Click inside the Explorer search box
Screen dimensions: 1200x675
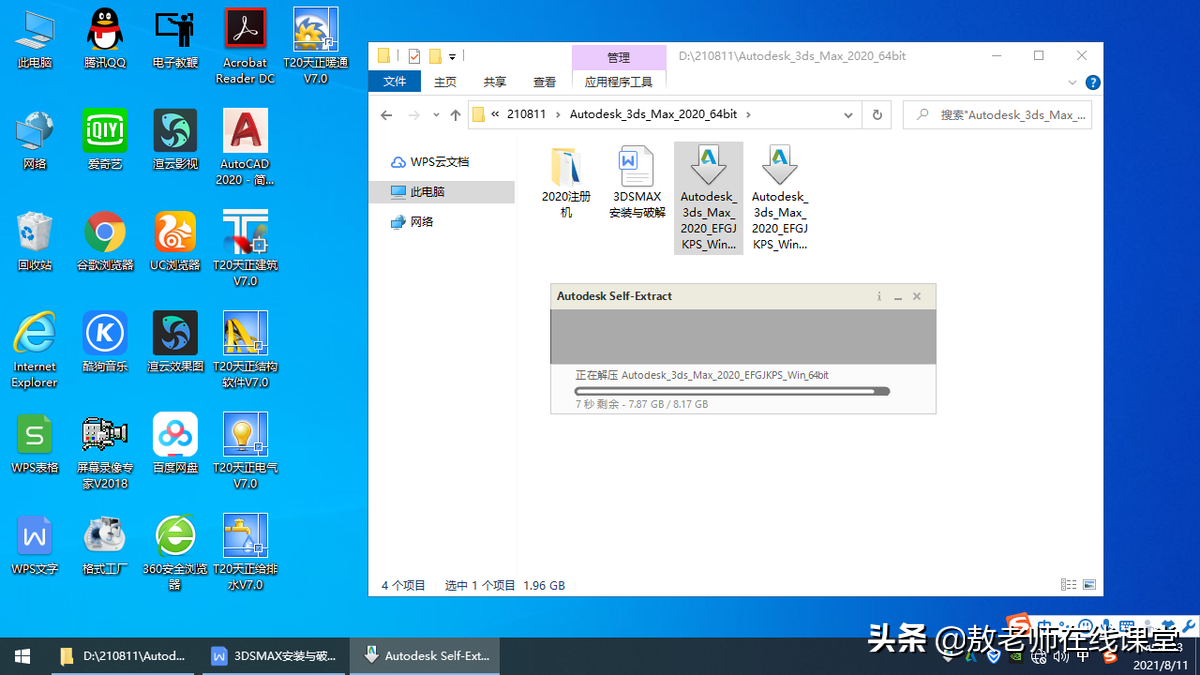[1000, 114]
